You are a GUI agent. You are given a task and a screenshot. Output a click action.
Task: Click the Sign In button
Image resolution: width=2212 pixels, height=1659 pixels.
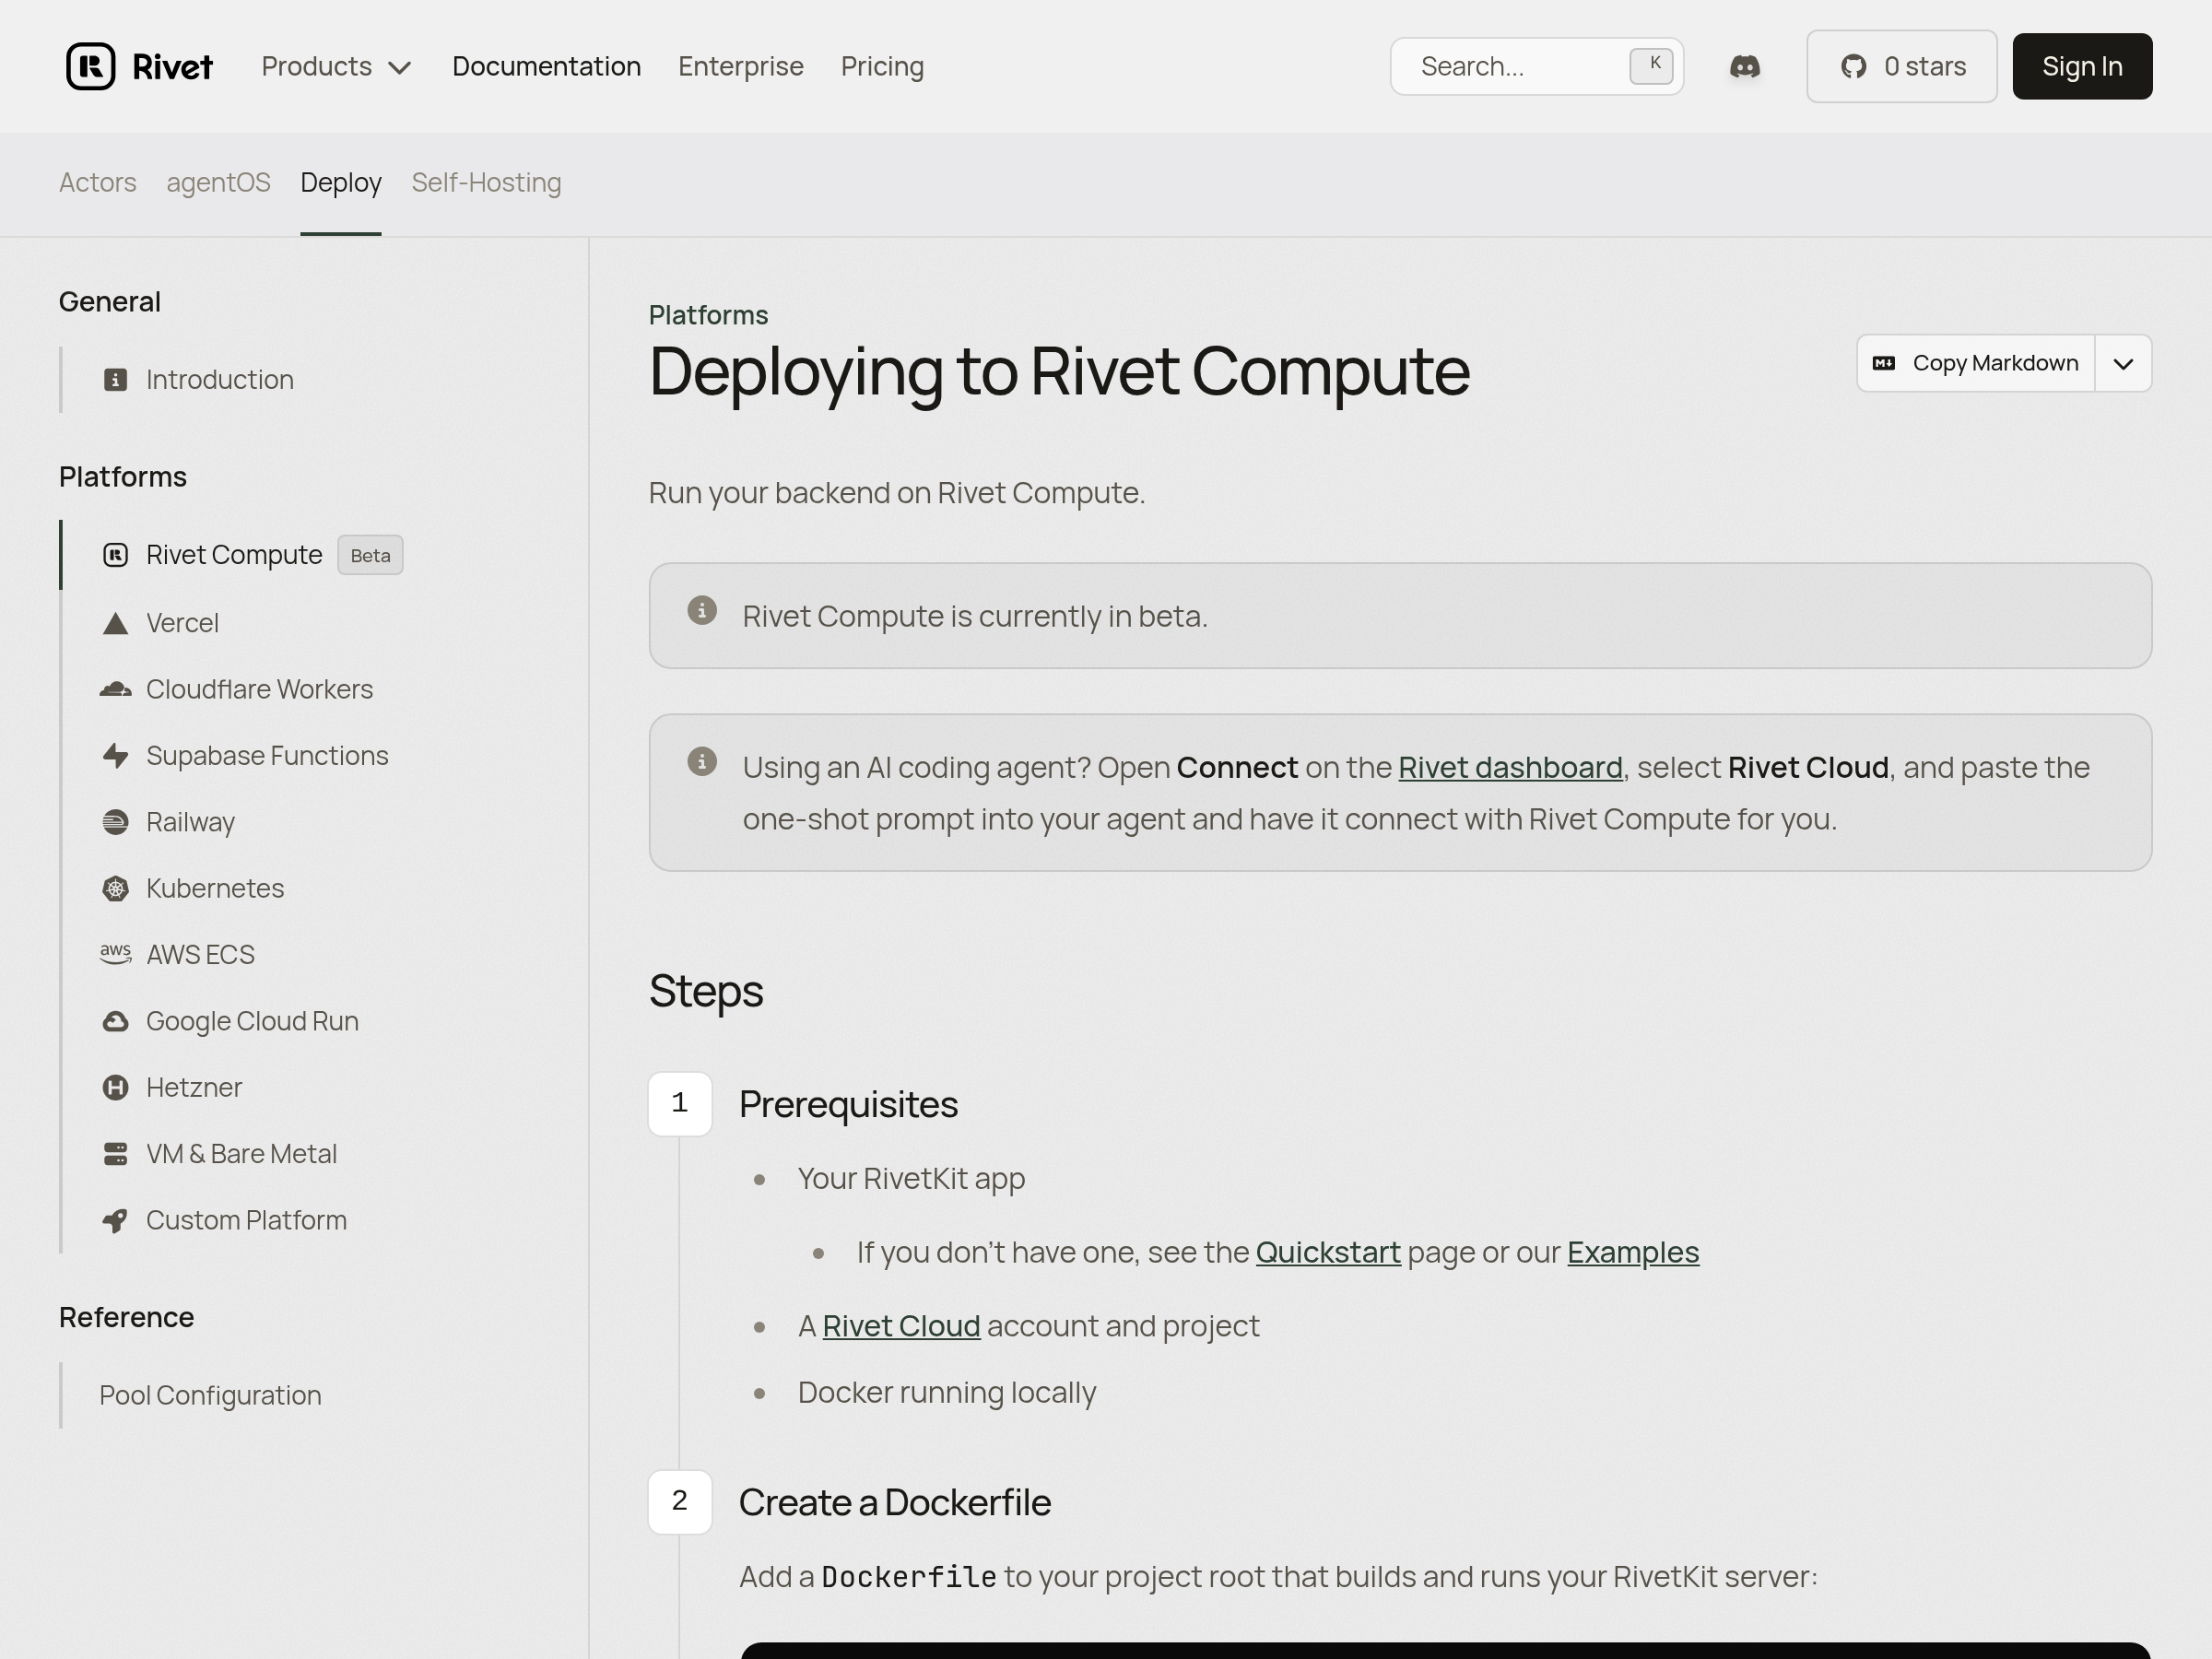[2082, 66]
